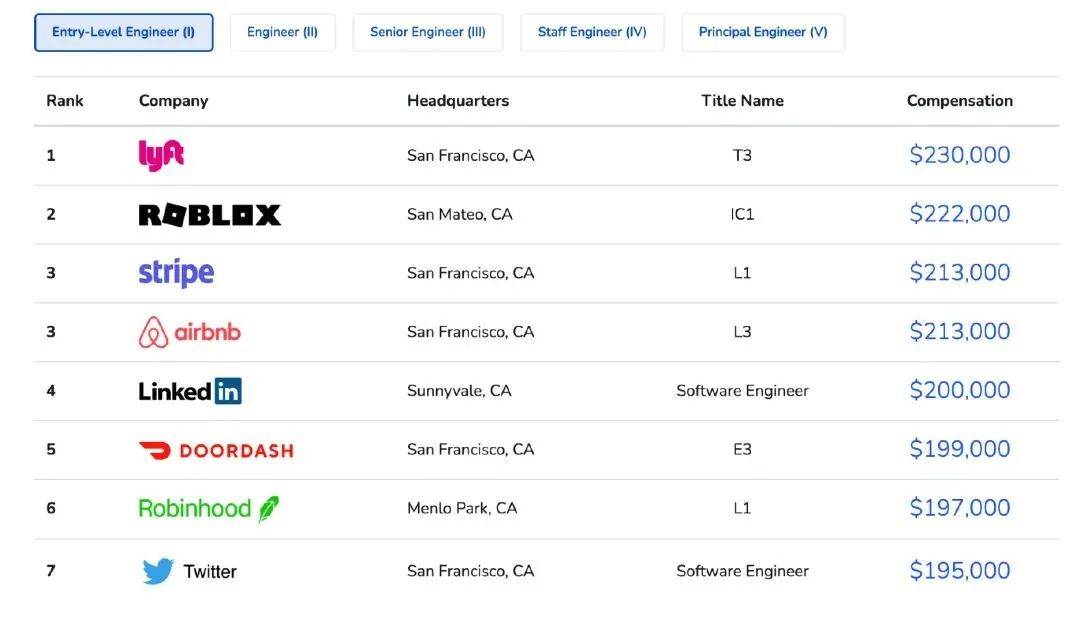Click the Stripe logo
The image size is (1080, 623).
(176, 273)
